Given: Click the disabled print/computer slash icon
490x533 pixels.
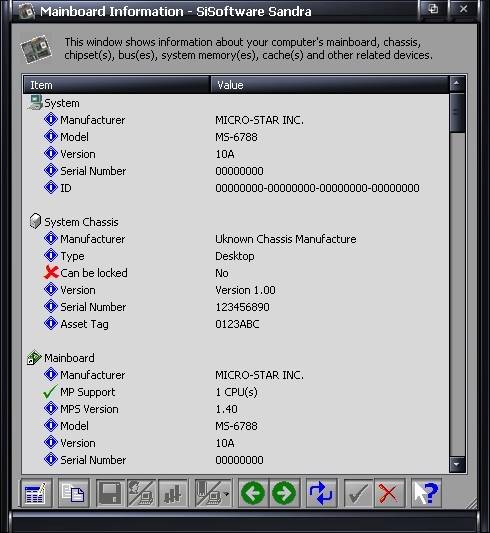Looking at the screenshot, I should click(141, 493).
